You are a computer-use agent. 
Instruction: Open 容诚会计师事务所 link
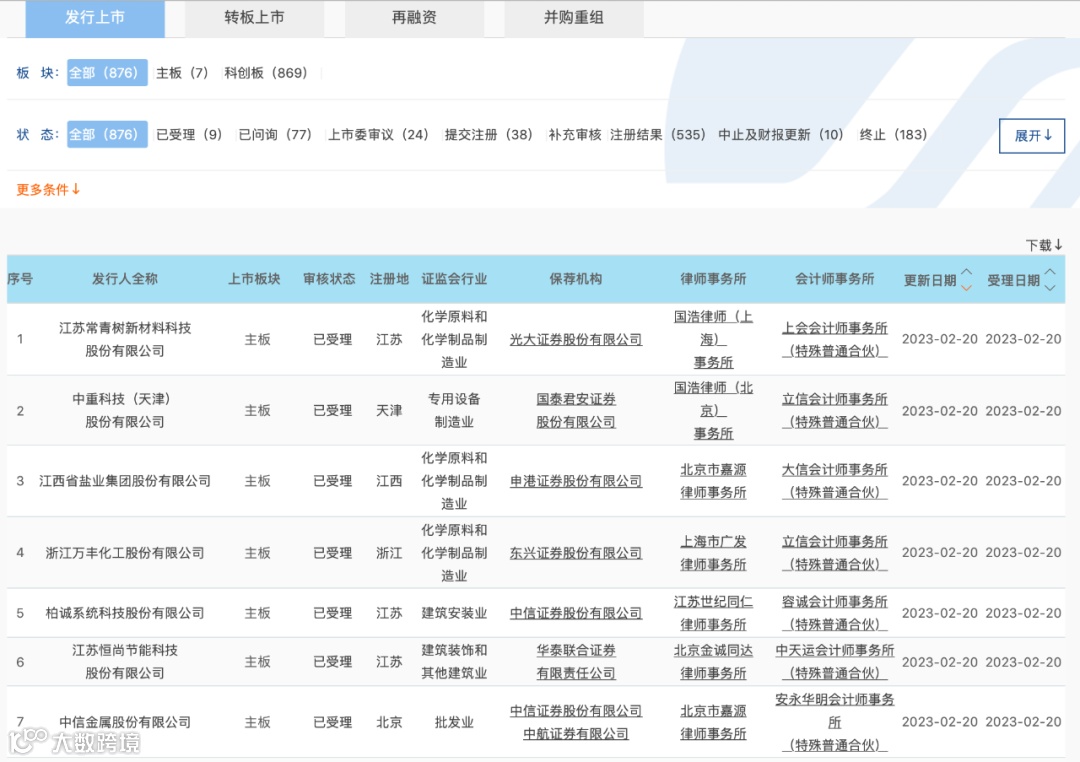pyautogui.click(x=835, y=612)
